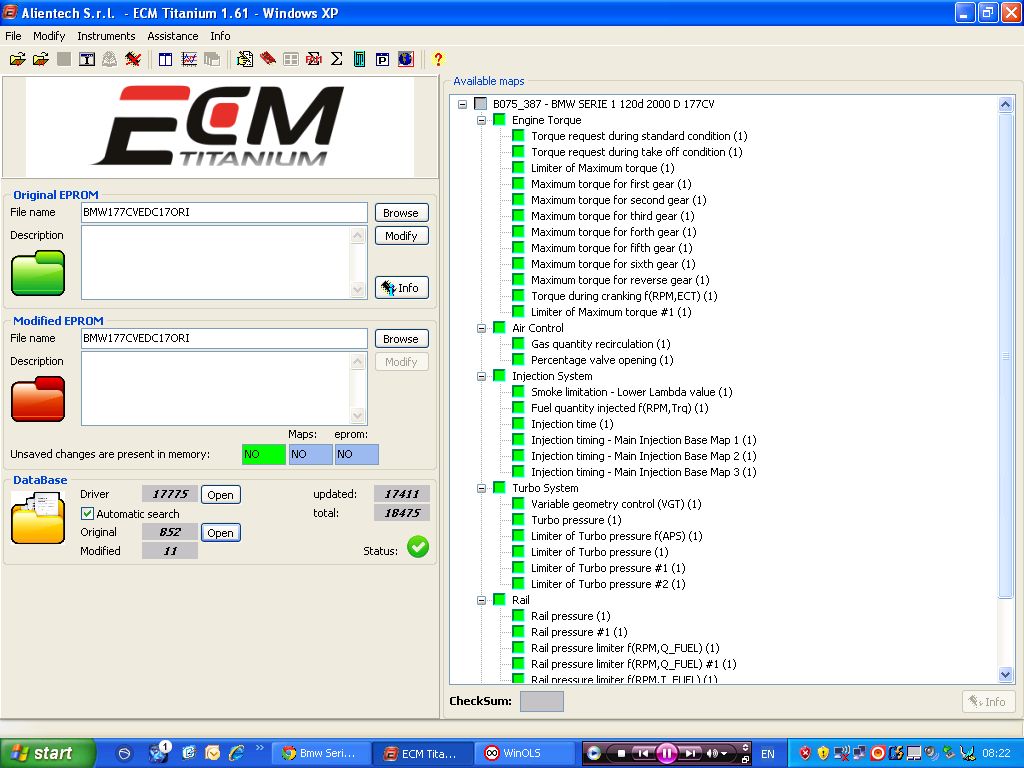Viewport: 1024px width, 768px height.
Task: Open the File menu
Action: [x=13, y=36]
